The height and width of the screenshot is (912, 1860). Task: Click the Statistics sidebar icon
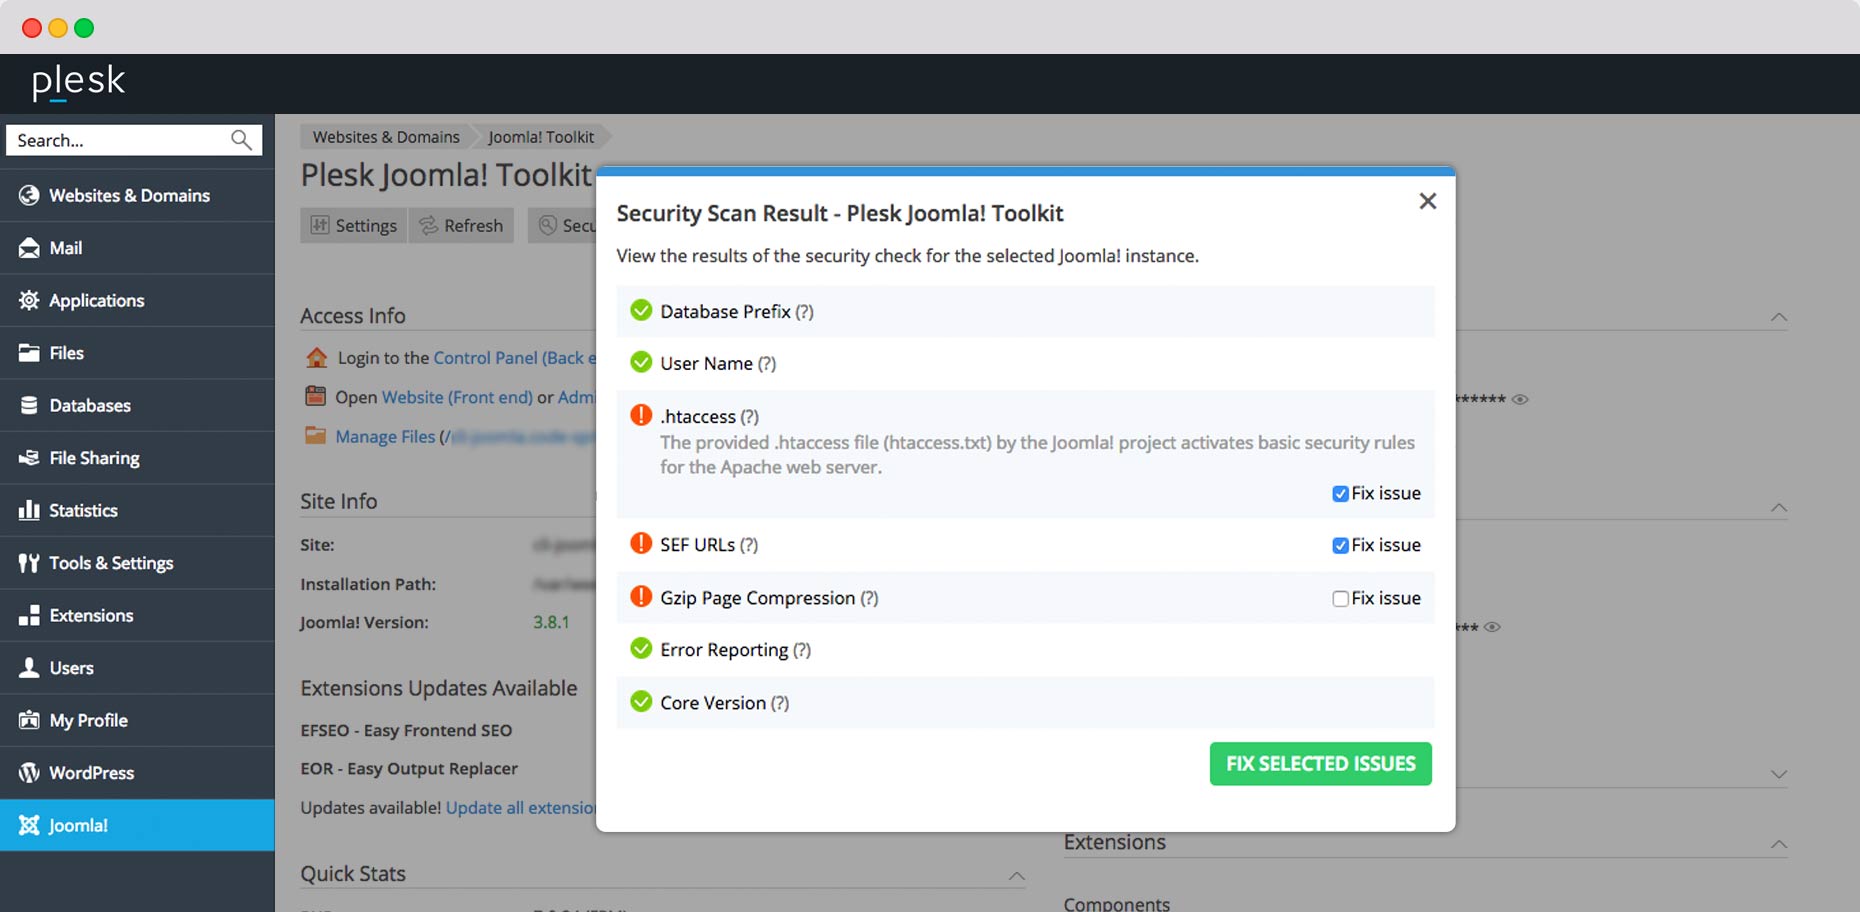click(x=28, y=510)
